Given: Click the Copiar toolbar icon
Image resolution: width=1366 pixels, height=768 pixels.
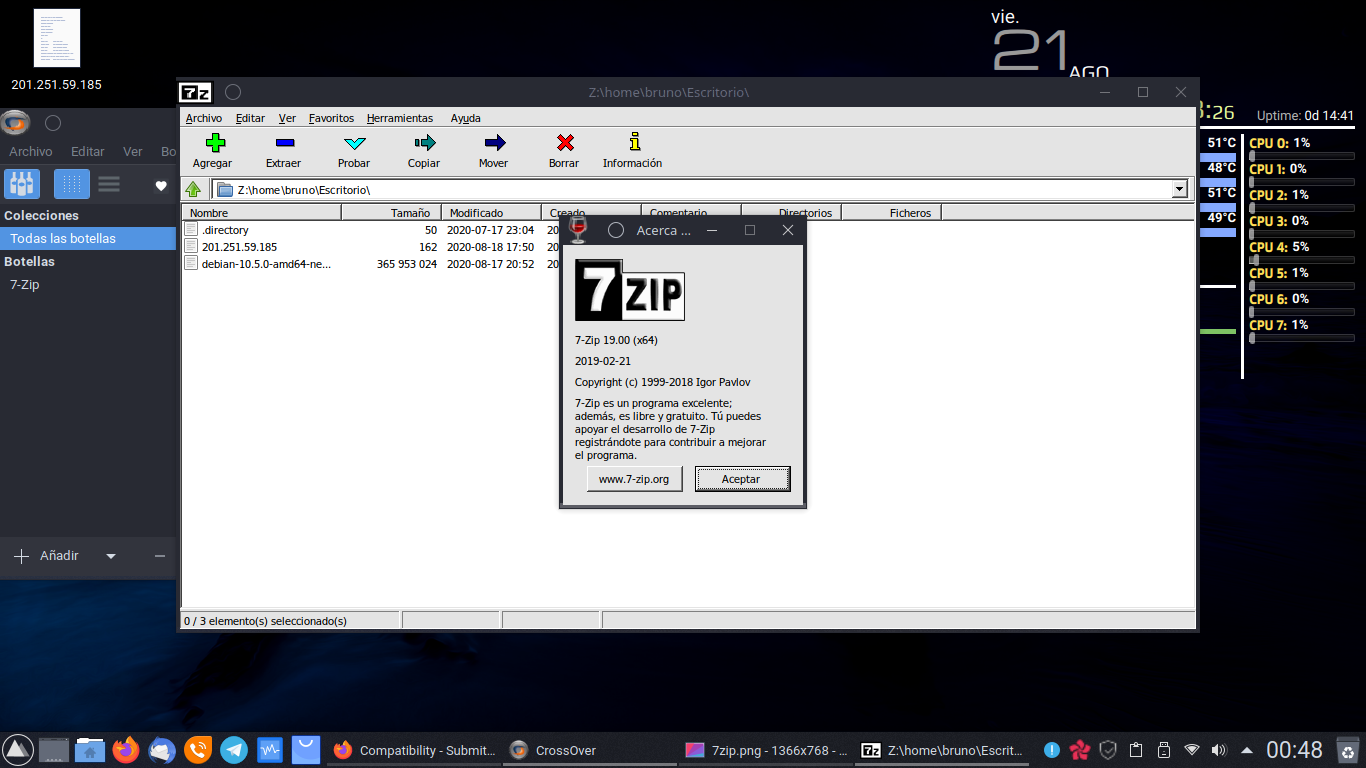Looking at the screenshot, I should point(424,143).
